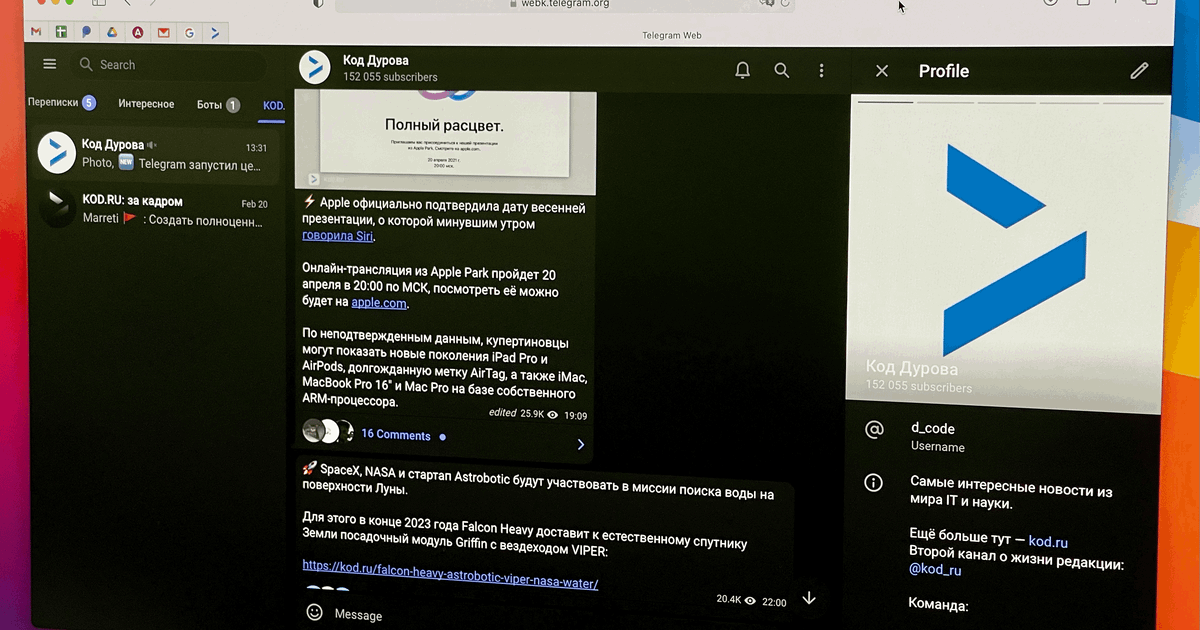
Task: Open the hamburger main menu
Action: (50, 64)
